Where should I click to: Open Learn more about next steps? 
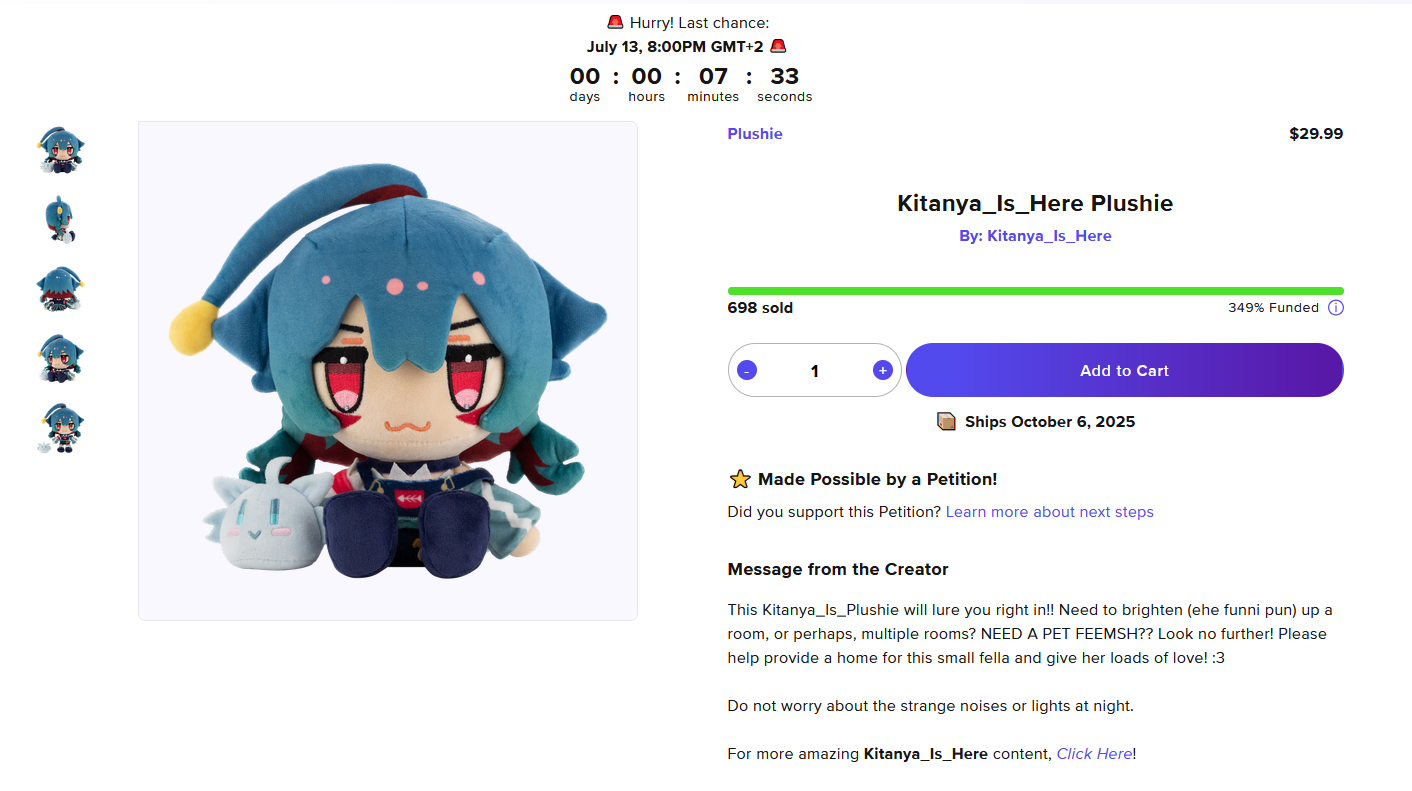click(x=1049, y=512)
